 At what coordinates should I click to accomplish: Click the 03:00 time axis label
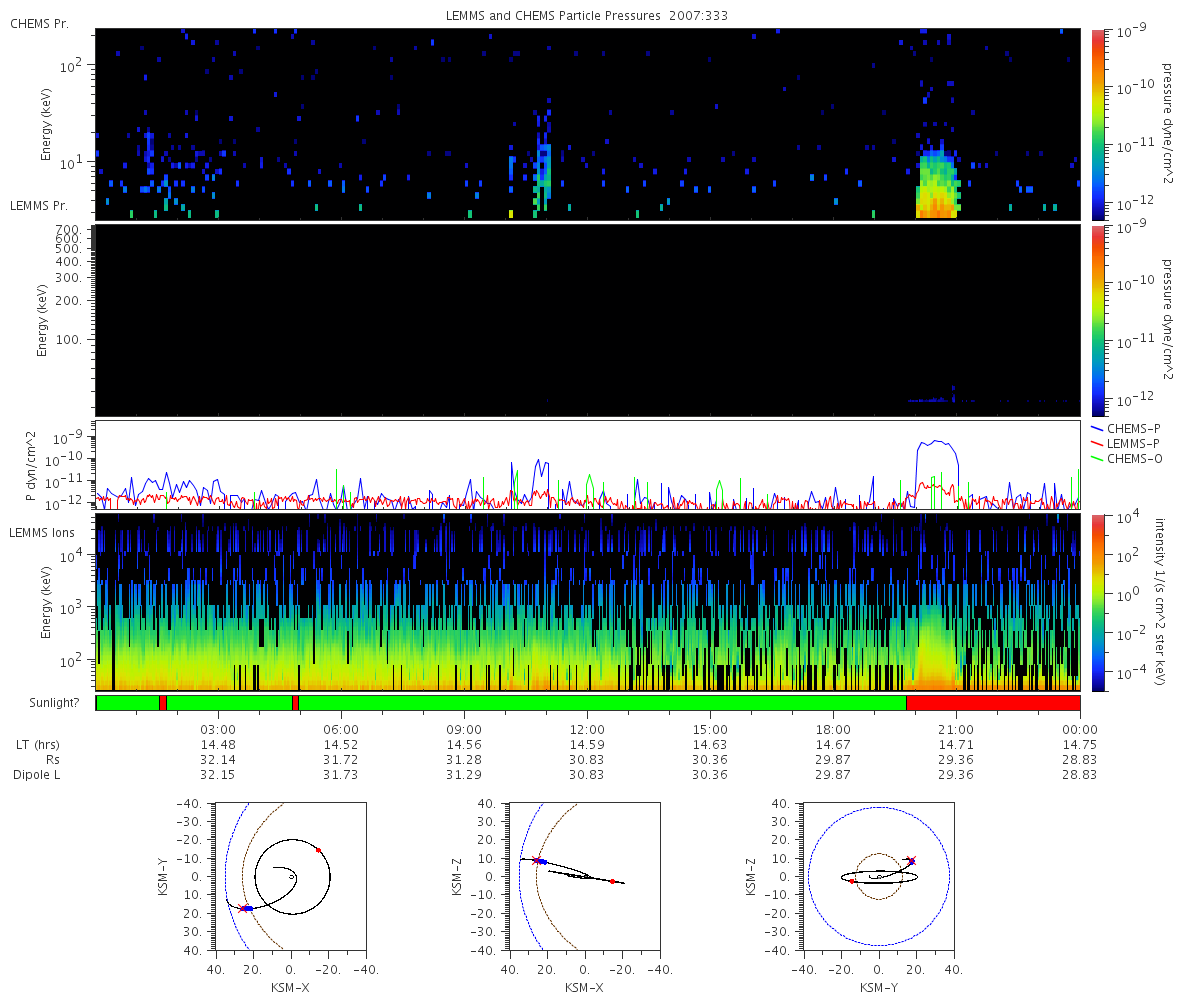218,729
